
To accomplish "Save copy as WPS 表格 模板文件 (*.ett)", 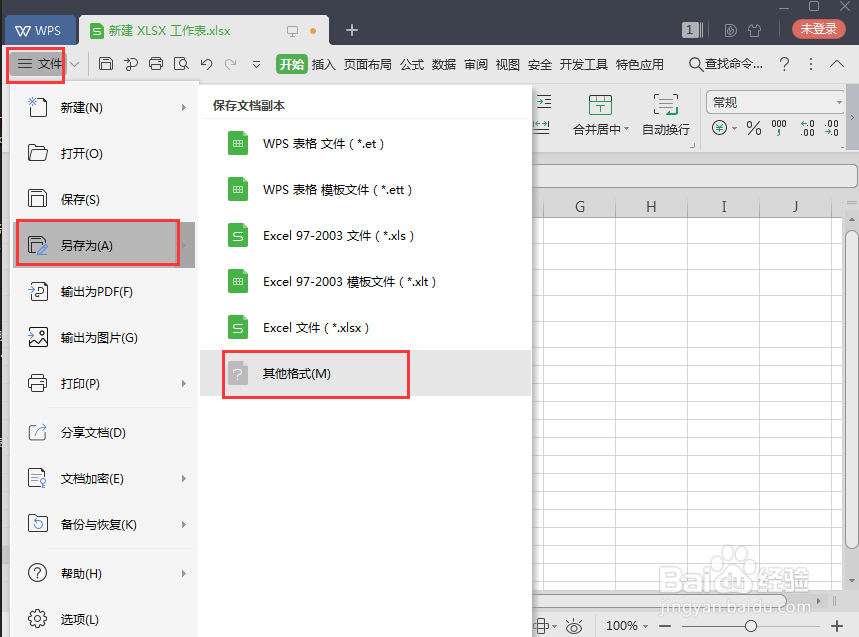I will pos(366,190).
